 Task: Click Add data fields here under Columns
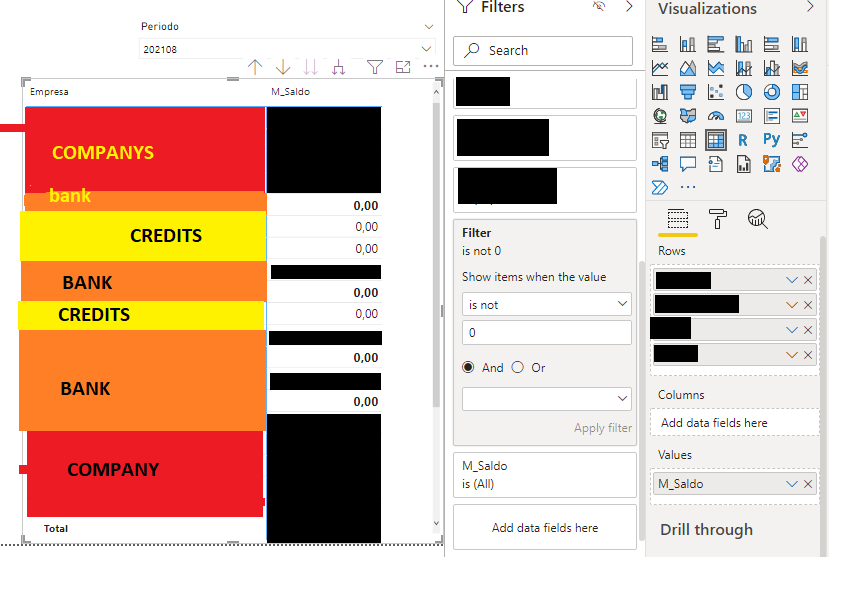[734, 423]
